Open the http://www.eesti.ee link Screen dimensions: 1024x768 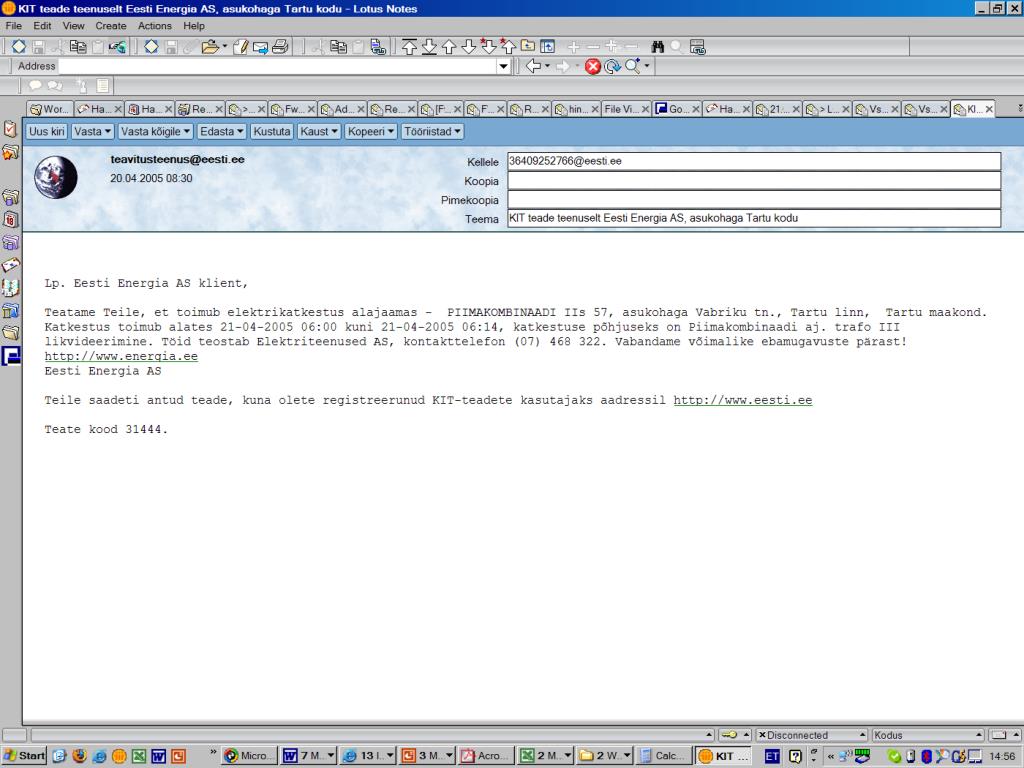click(x=743, y=400)
